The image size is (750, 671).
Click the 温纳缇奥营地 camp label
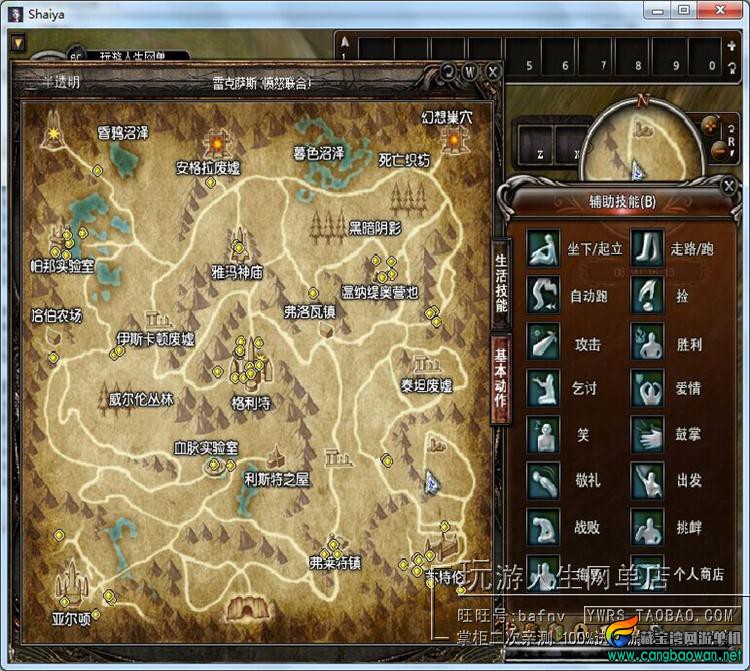point(380,292)
